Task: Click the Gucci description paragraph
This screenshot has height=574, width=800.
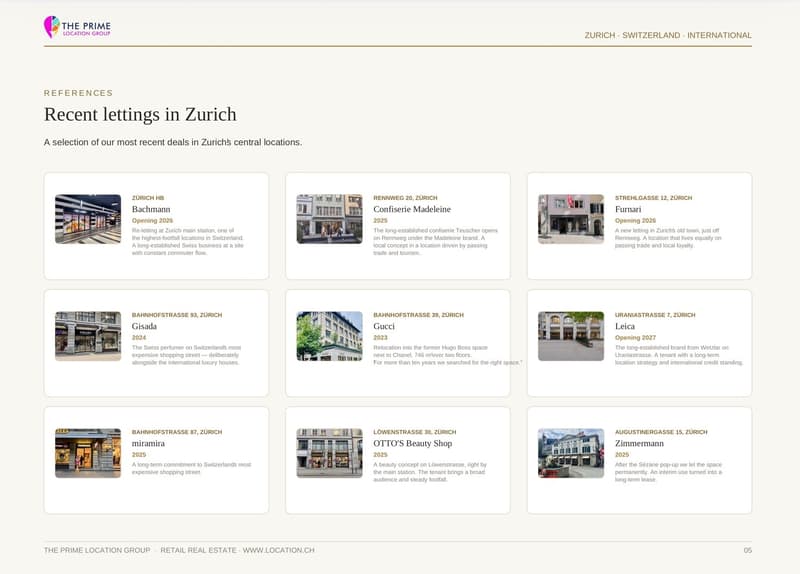Action: pos(447,355)
